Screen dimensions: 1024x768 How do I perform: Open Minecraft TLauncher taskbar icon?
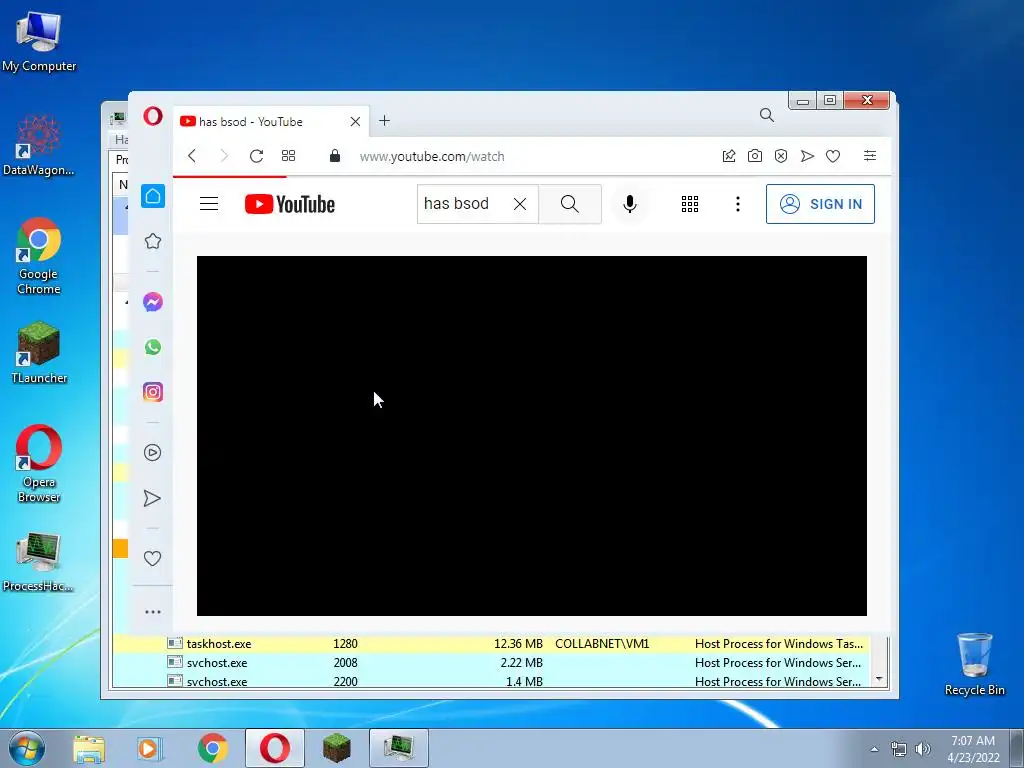point(336,748)
